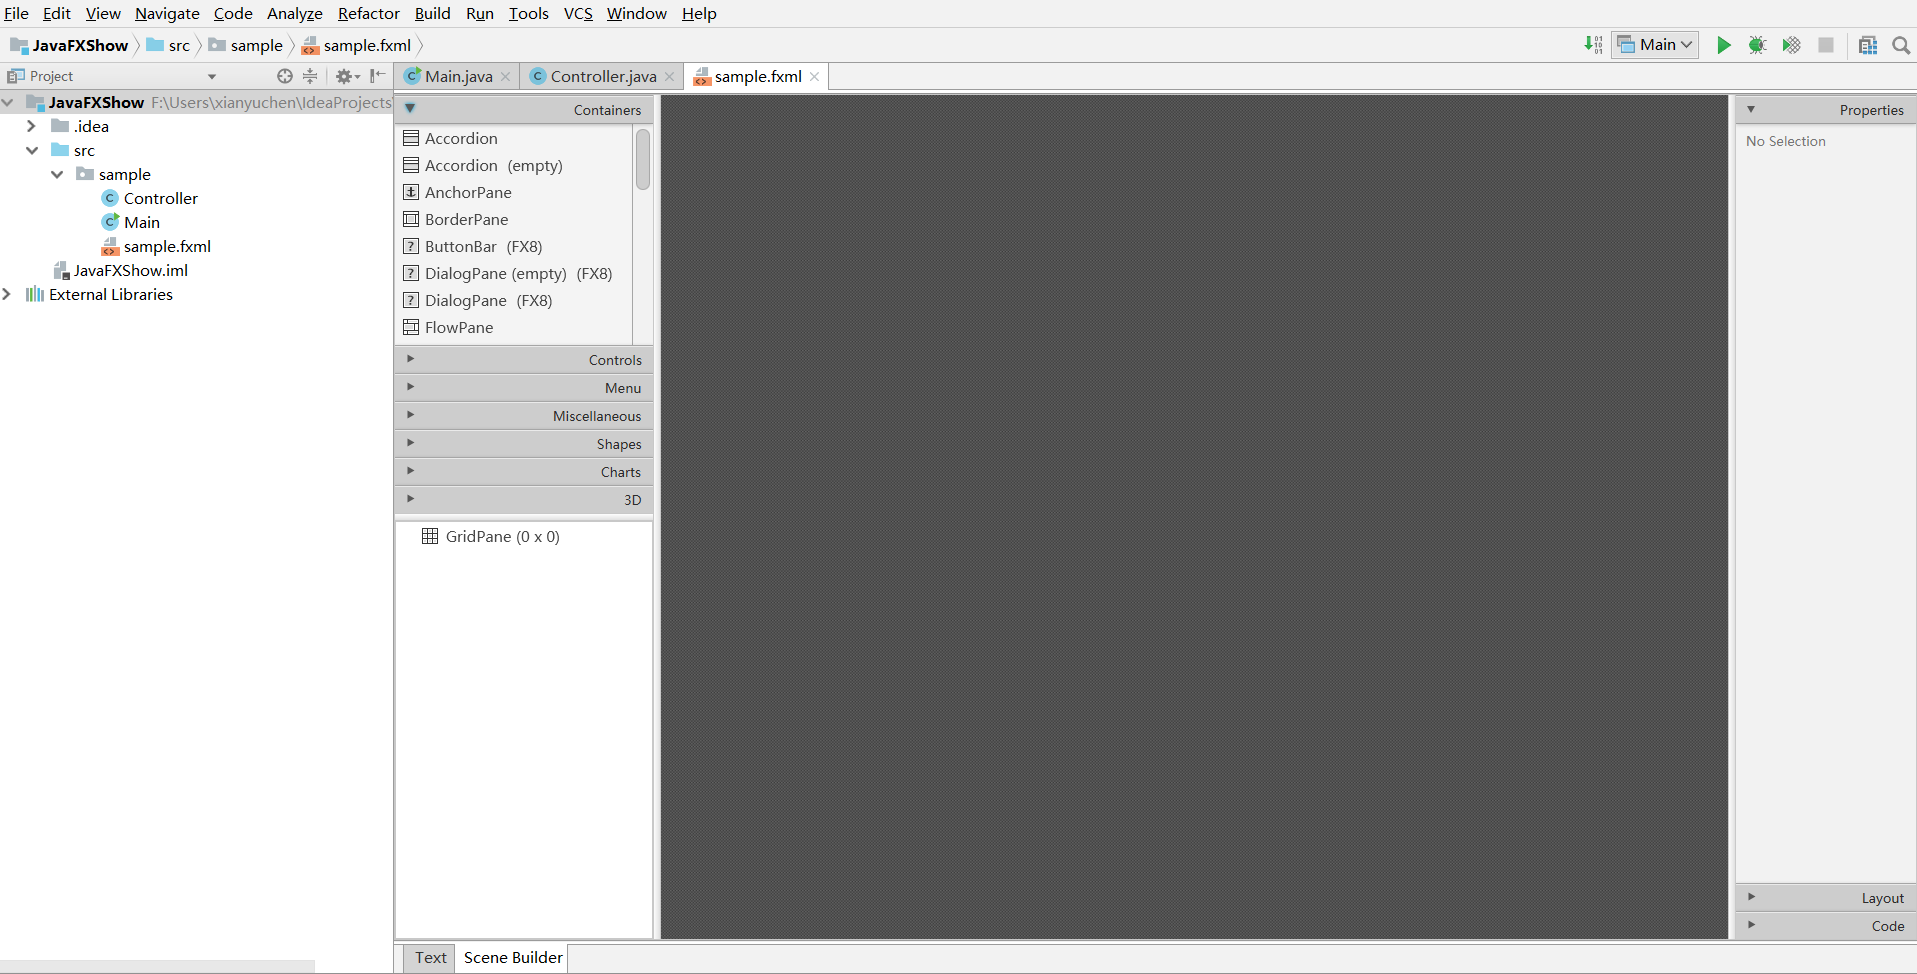Click the Main class icon in tree
Screen dimensions: 1917x974
pyautogui.click(x=110, y=222)
